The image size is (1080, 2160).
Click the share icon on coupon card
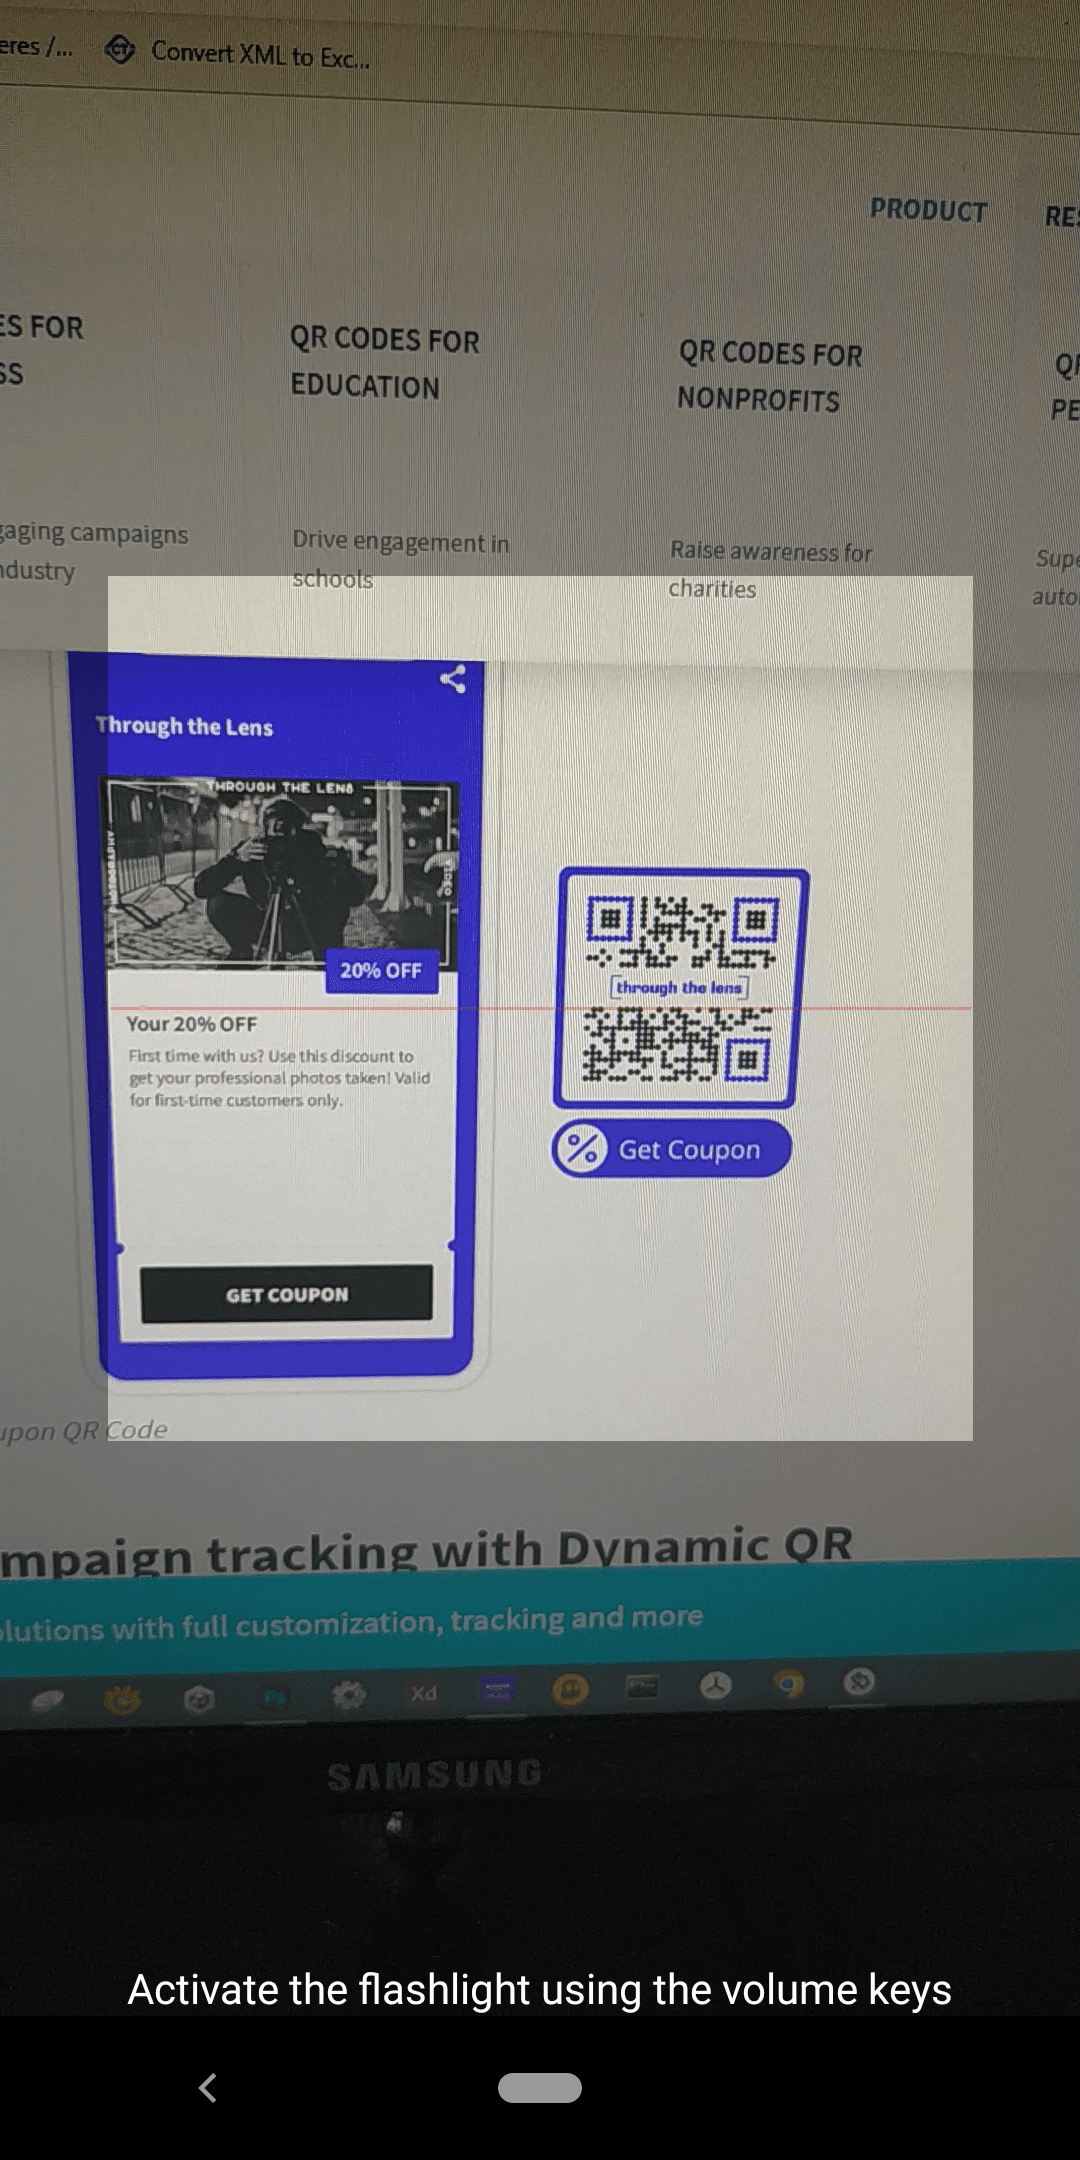tap(453, 679)
